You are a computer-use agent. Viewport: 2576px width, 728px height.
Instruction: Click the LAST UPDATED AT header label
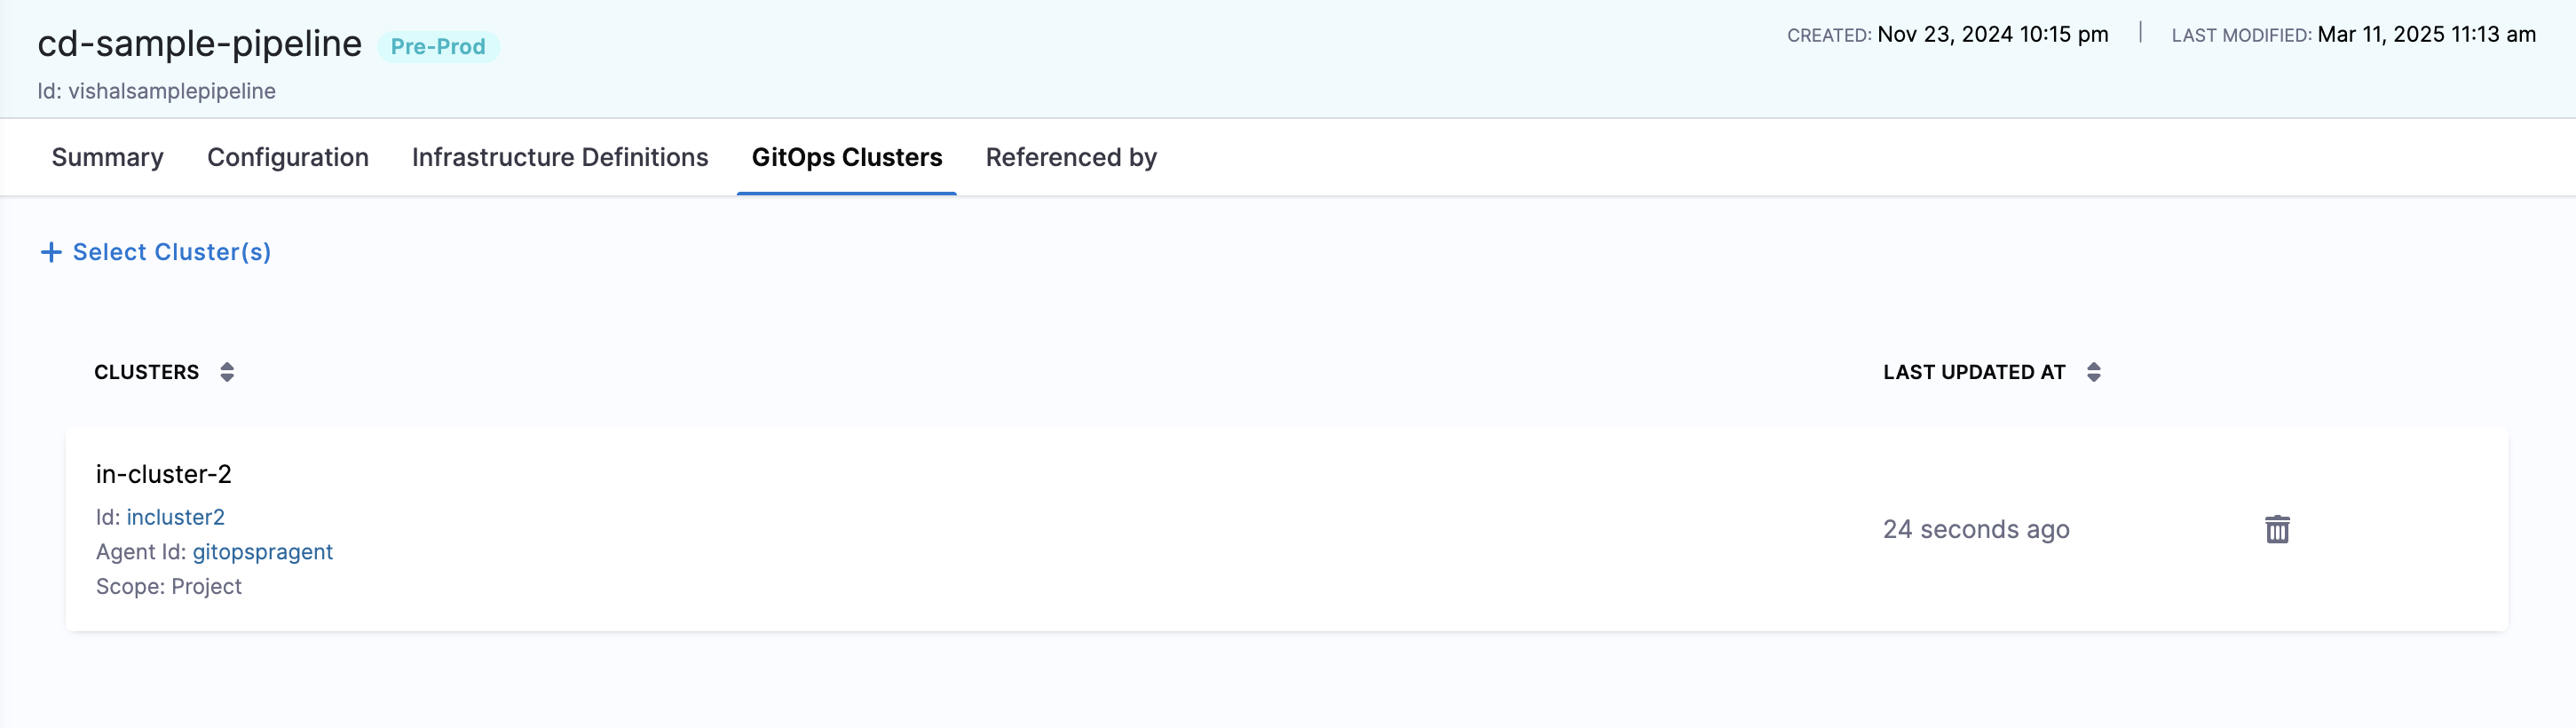click(x=1974, y=372)
